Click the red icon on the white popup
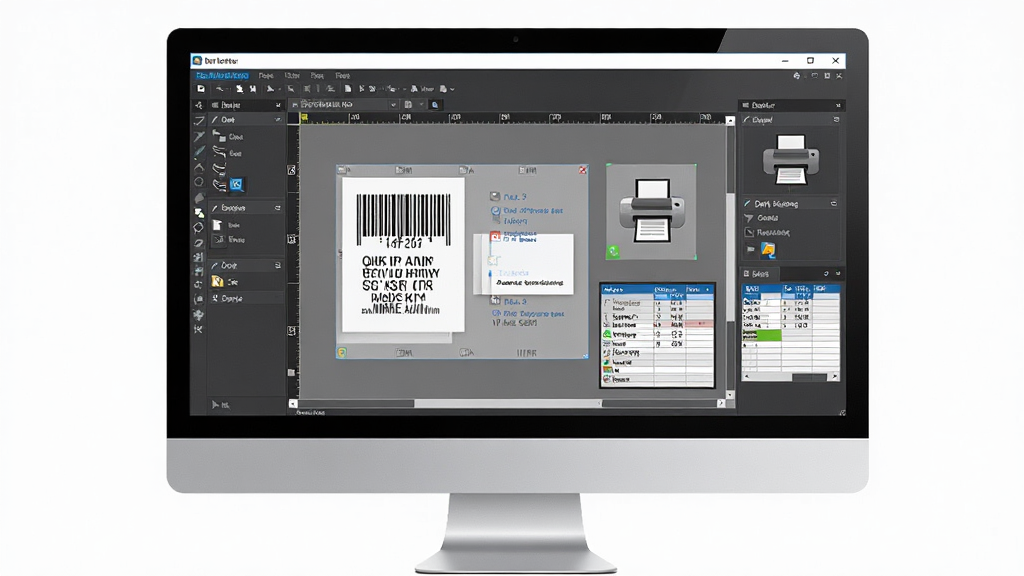The height and width of the screenshot is (576, 1024). [495, 236]
